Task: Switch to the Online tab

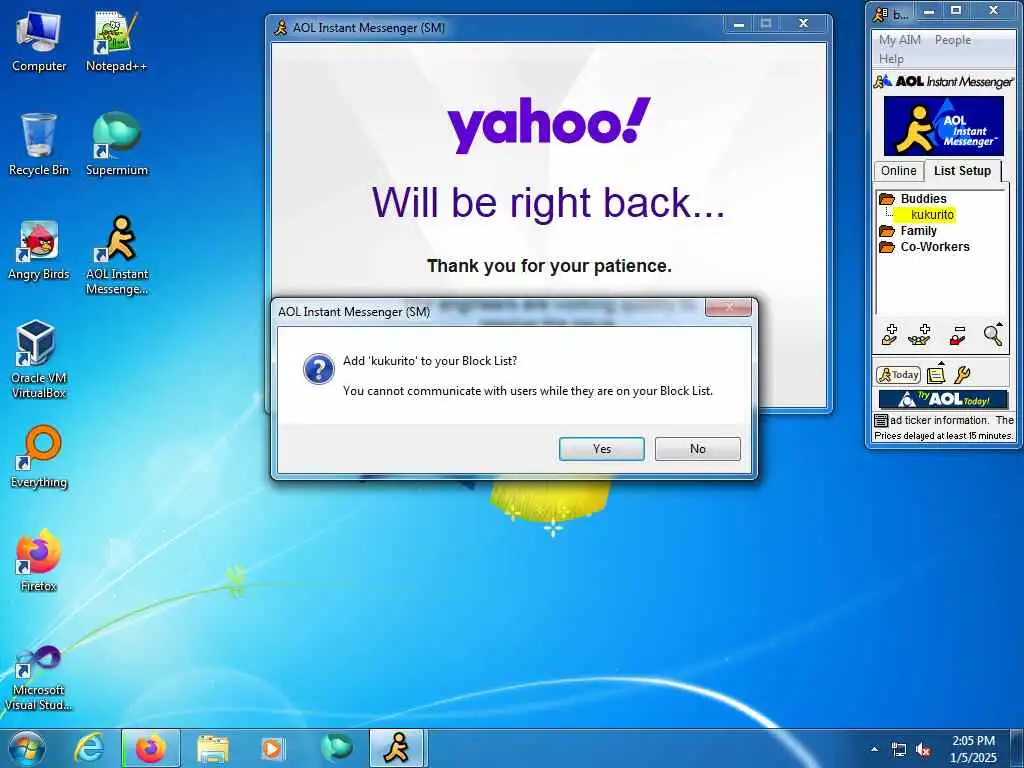Action: [899, 171]
